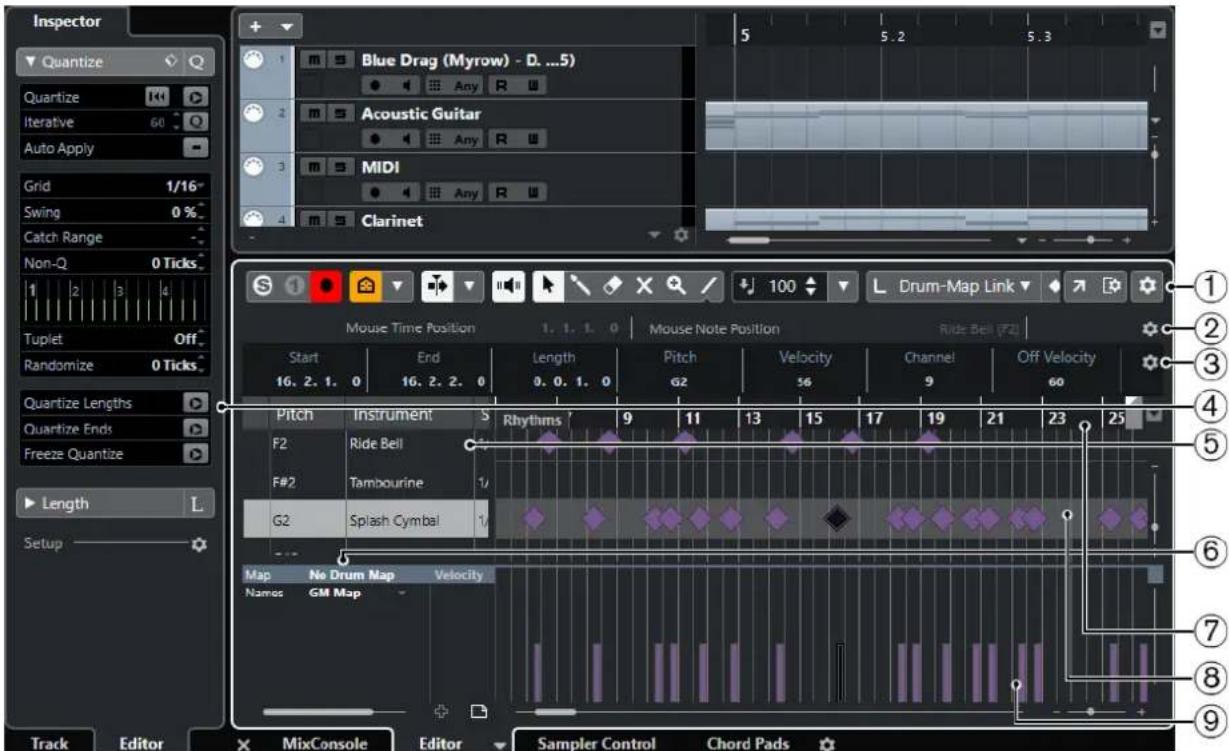Switch to the Editor tab under Inspector

point(141,742)
